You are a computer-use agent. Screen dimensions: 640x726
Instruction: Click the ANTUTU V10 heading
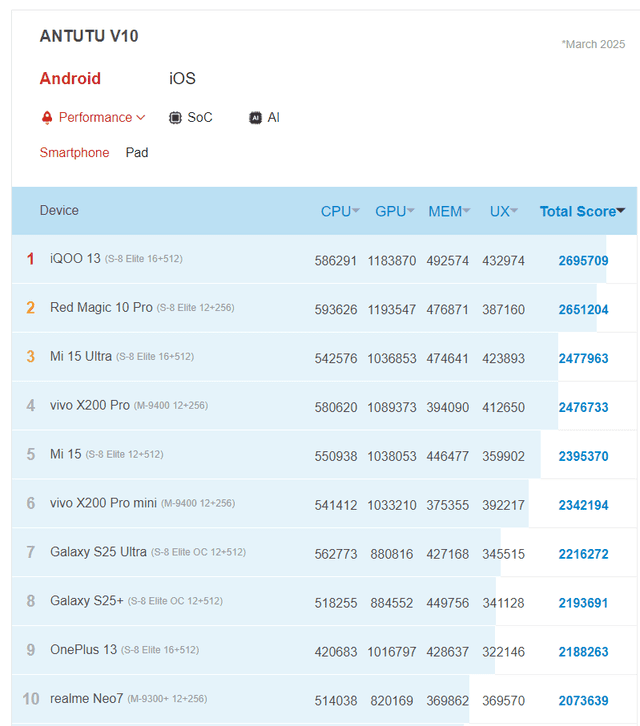click(x=89, y=36)
